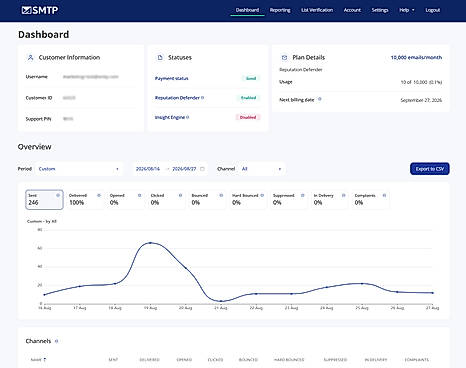Click the Hard Bounced card info icon
Viewport: 466px width, 368px height.
point(262,195)
